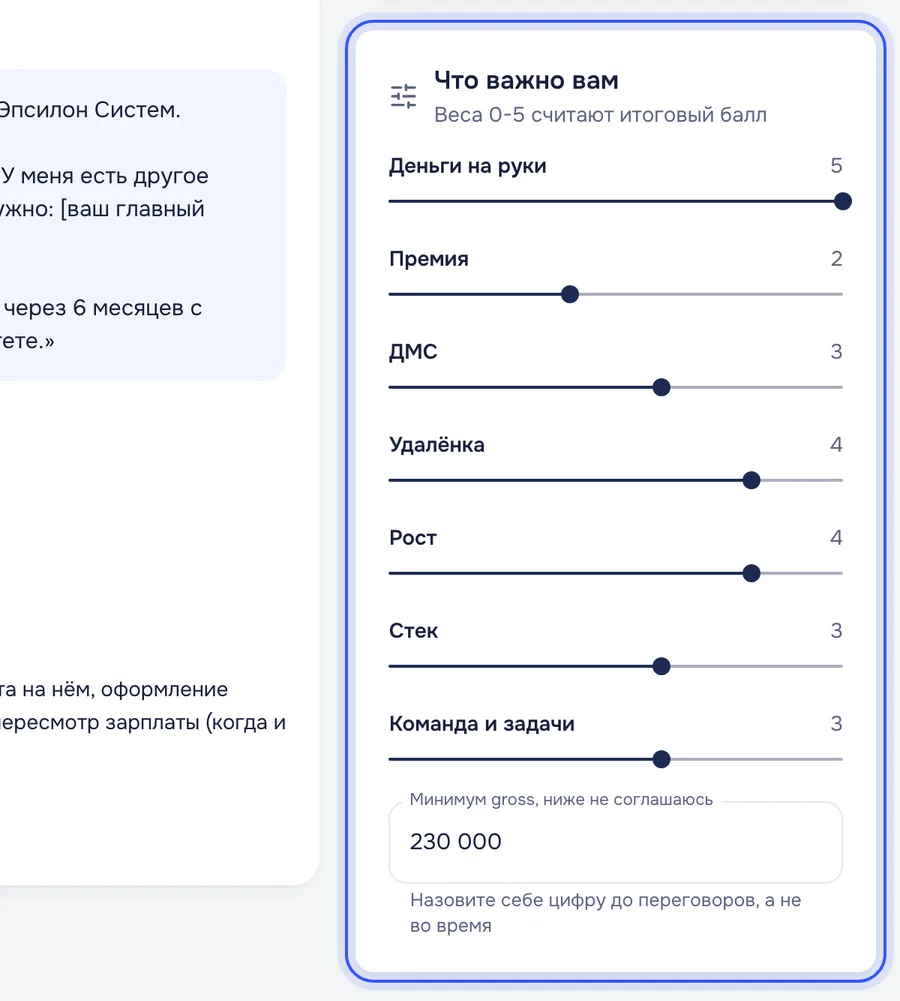Click the text 'Эпсилон Систем.' in left card

pos(89,110)
